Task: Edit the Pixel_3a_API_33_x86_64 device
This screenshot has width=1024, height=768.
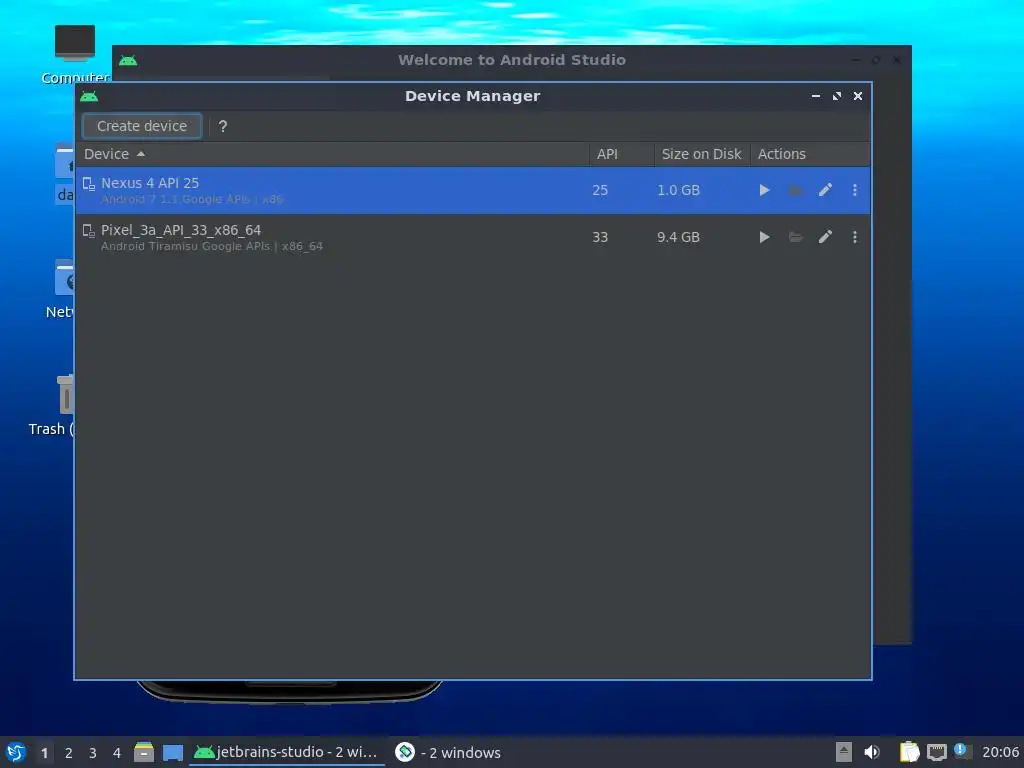Action: coord(825,237)
